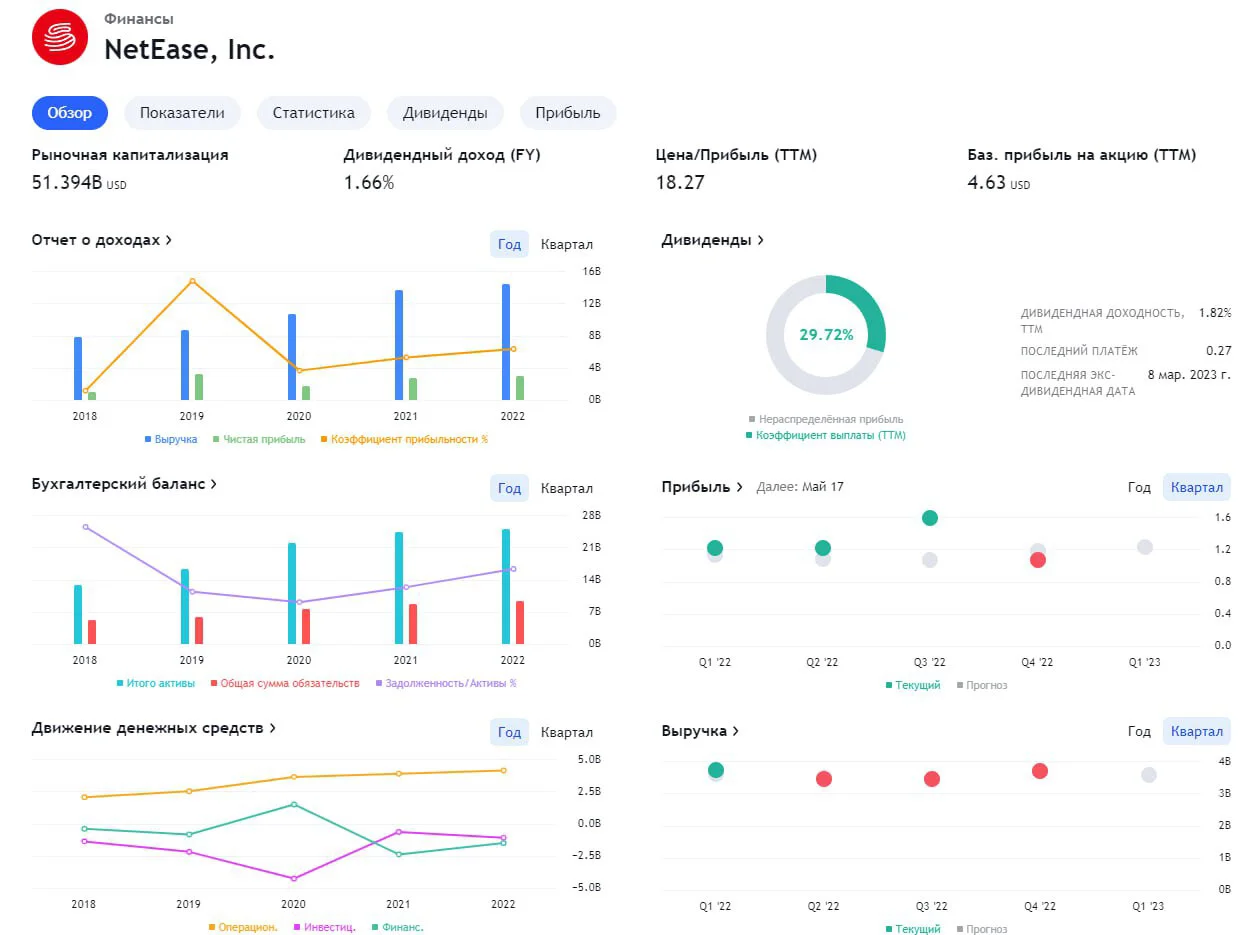Click the 2022 operating cash flow point
Image resolution: width=1251 pixels, height=935 pixels.
coord(503,770)
